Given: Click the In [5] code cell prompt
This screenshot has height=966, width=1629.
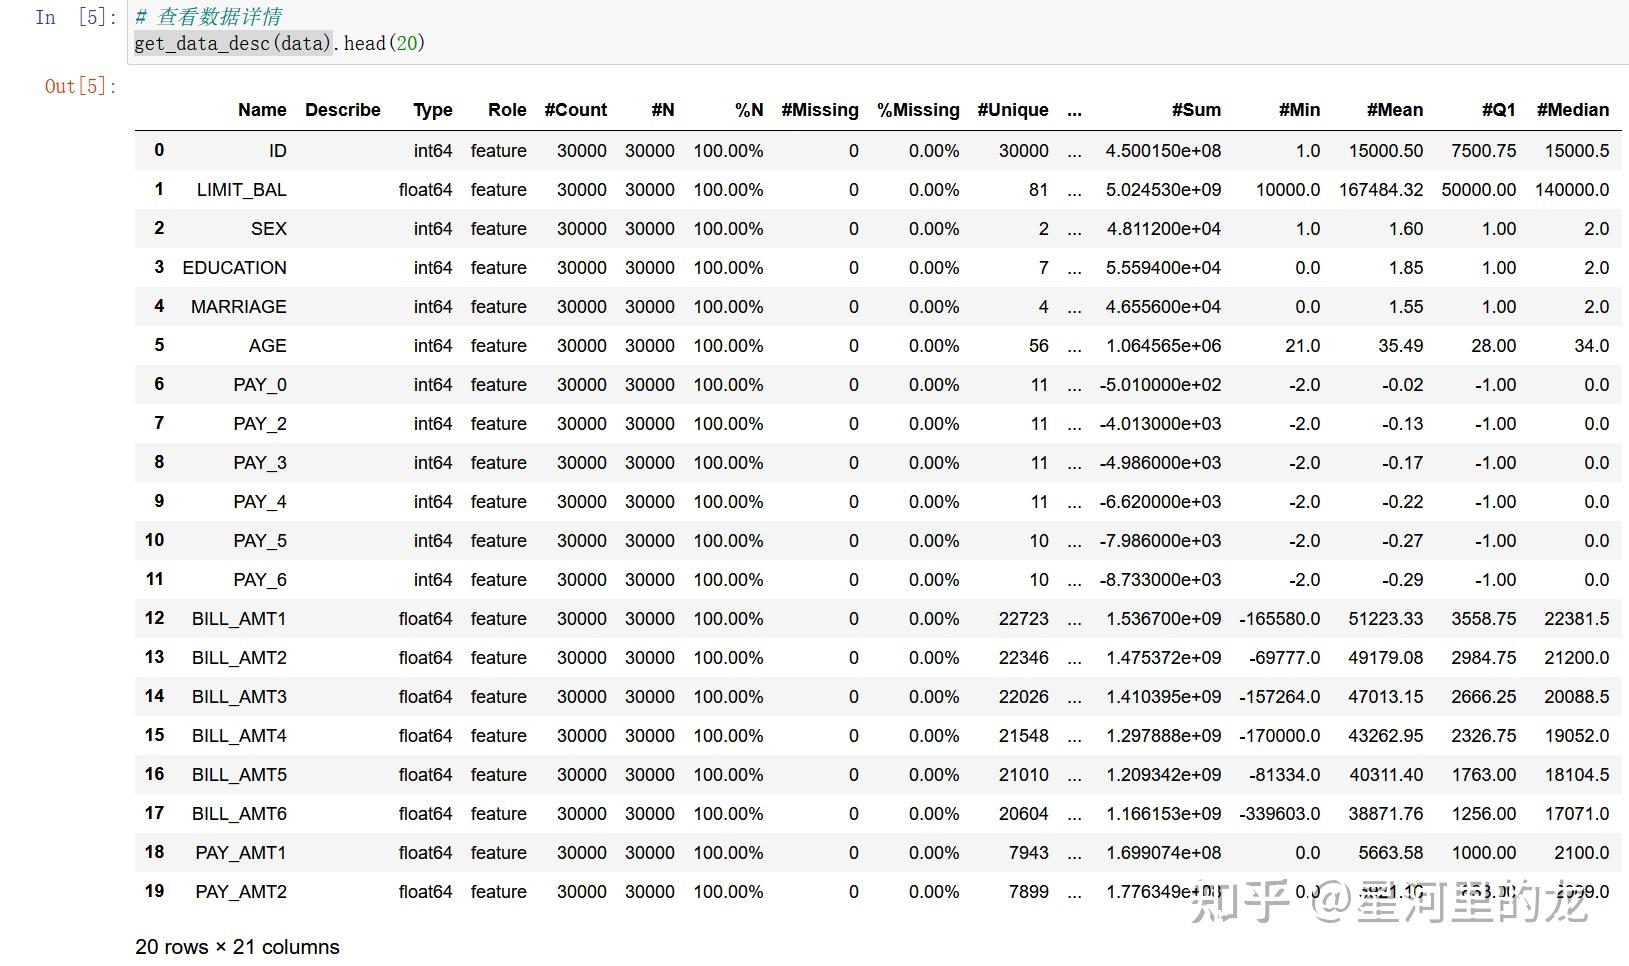Looking at the screenshot, I should (x=76, y=17).
